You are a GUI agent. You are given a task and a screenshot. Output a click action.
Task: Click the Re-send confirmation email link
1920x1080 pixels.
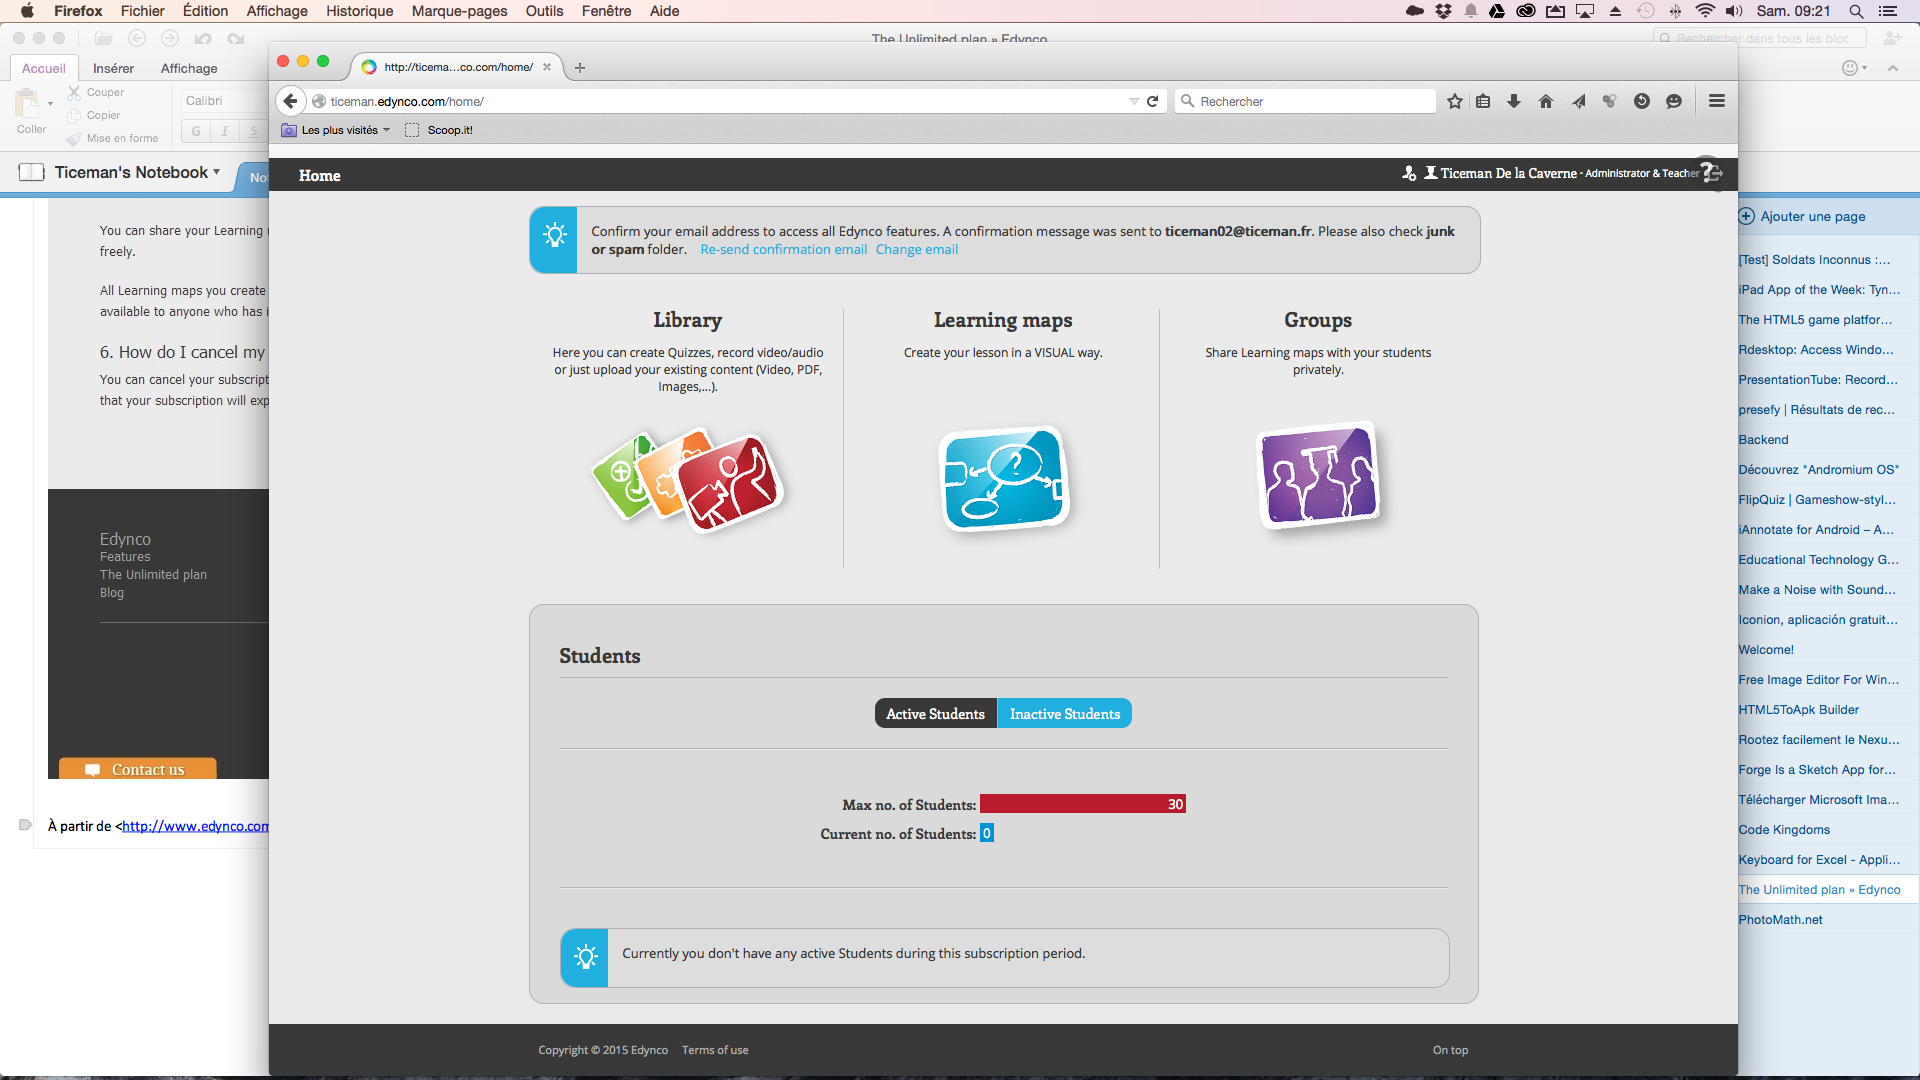click(783, 249)
